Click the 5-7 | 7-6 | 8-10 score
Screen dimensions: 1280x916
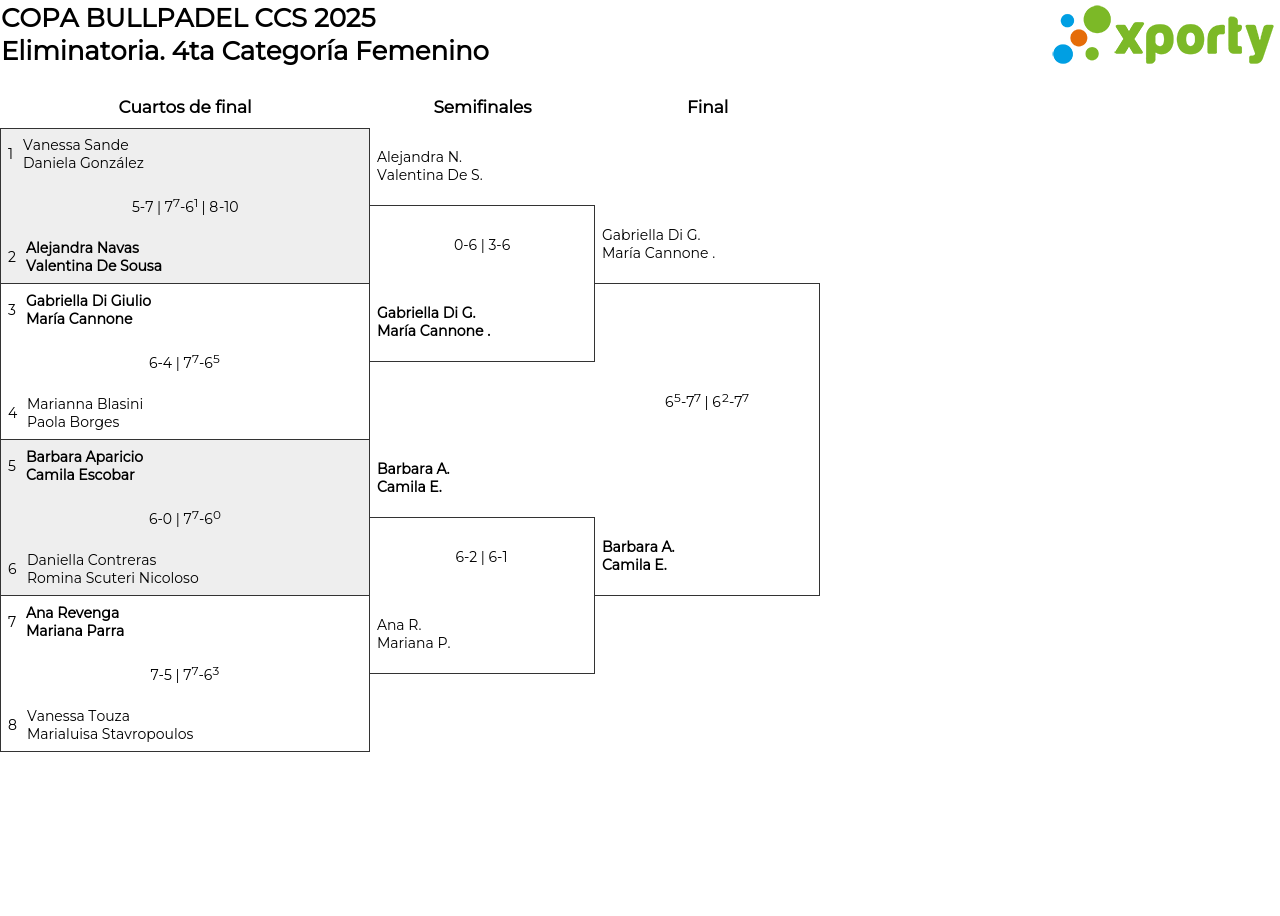pyautogui.click(x=185, y=207)
